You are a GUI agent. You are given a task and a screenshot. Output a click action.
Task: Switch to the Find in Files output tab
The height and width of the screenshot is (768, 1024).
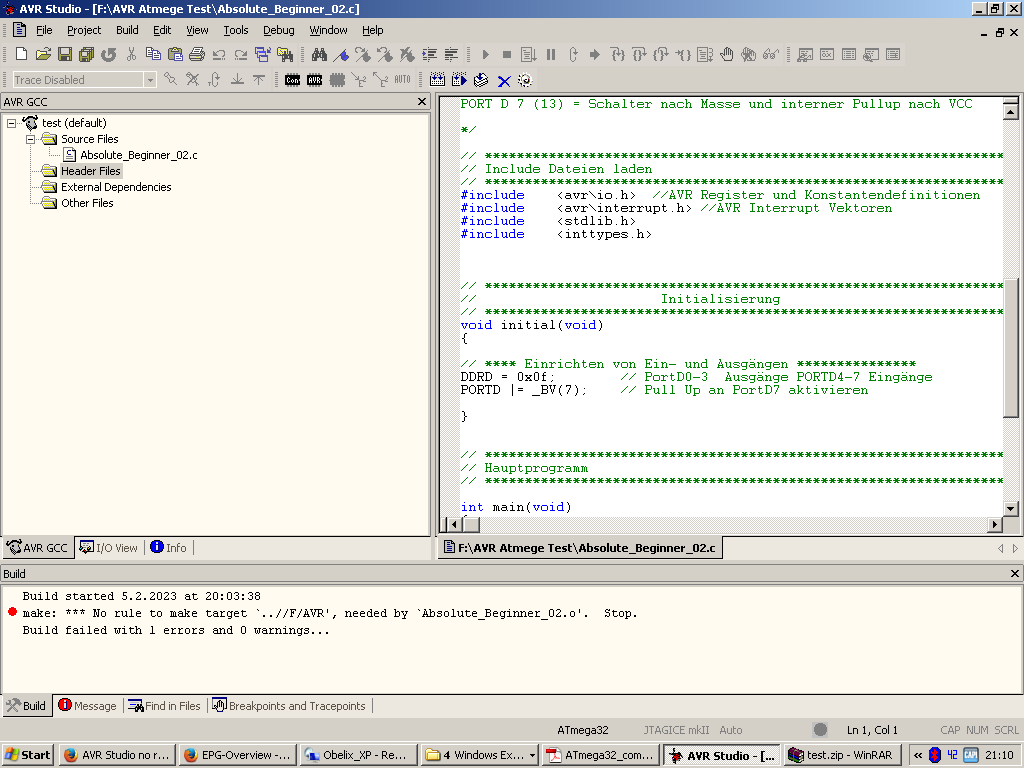(x=165, y=706)
